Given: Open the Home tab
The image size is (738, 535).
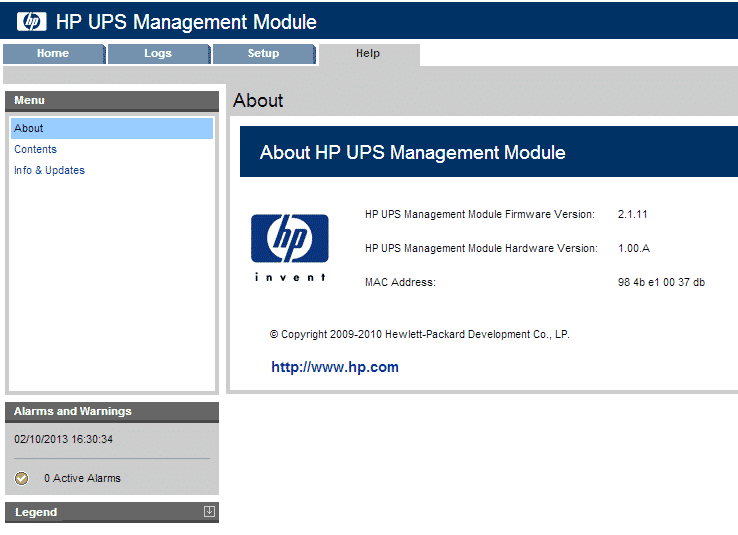Looking at the screenshot, I should coord(54,54).
